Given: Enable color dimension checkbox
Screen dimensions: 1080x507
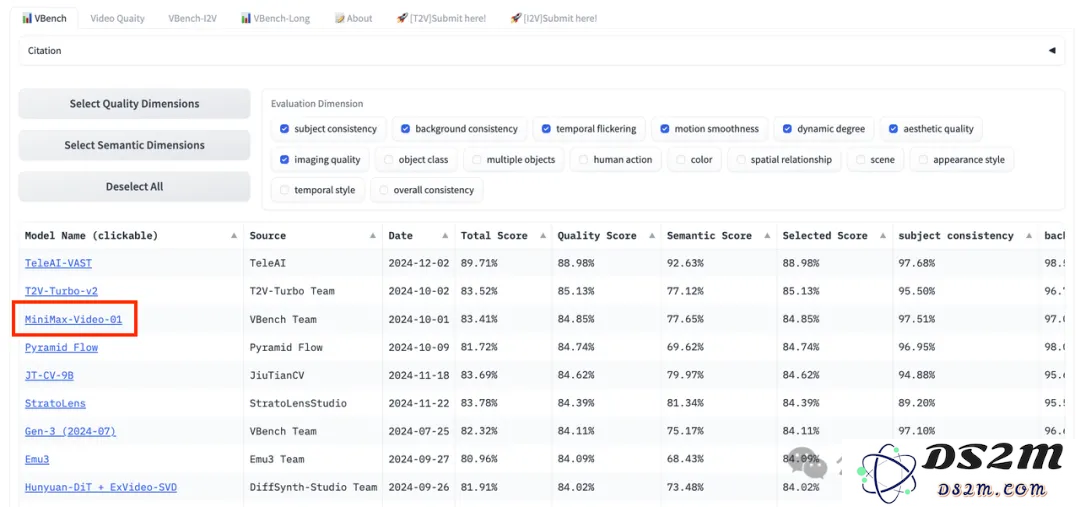Looking at the screenshot, I should pyautogui.click(x=681, y=160).
